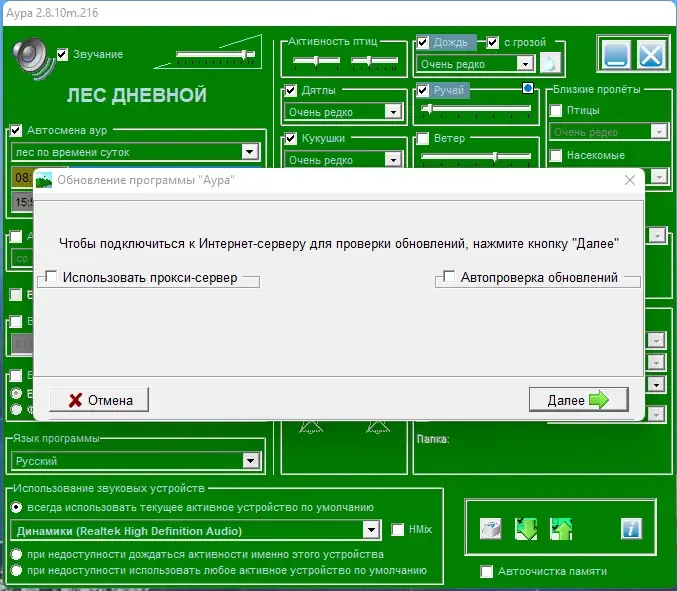Image resolution: width=677 pixels, height=591 pixels.
Task: Minimize the Аура window with blue button
Action: (616, 54)
